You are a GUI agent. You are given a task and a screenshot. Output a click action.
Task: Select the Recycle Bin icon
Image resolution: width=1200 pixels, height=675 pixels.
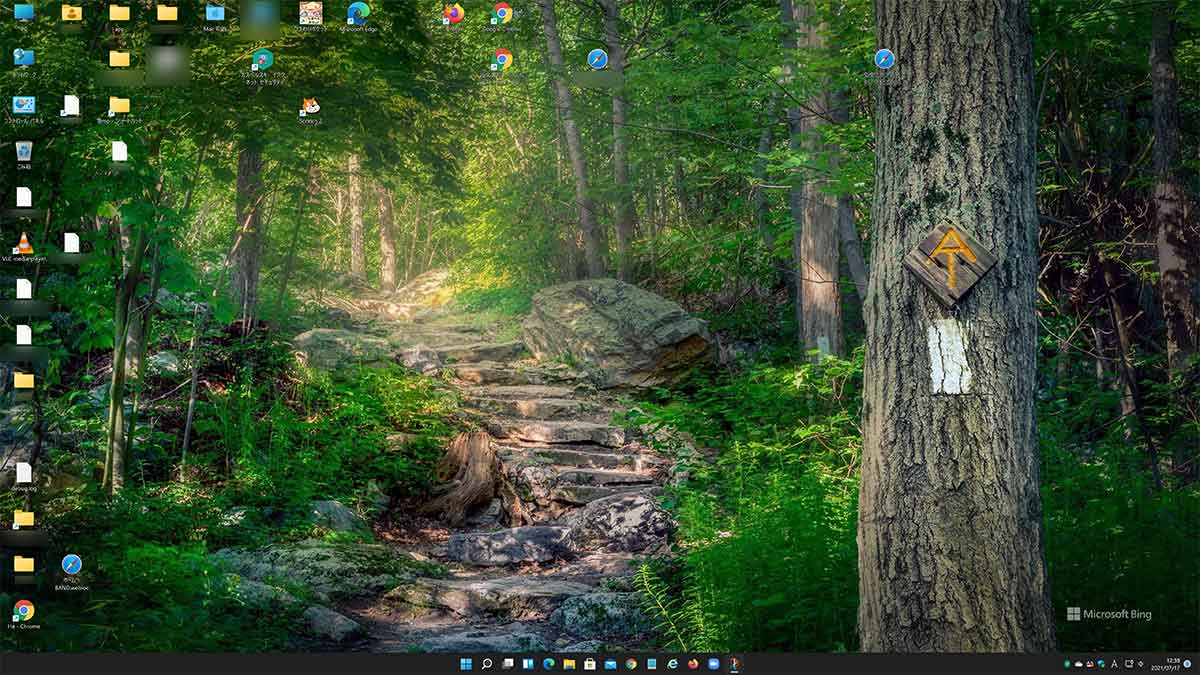[x=24, y=151]
